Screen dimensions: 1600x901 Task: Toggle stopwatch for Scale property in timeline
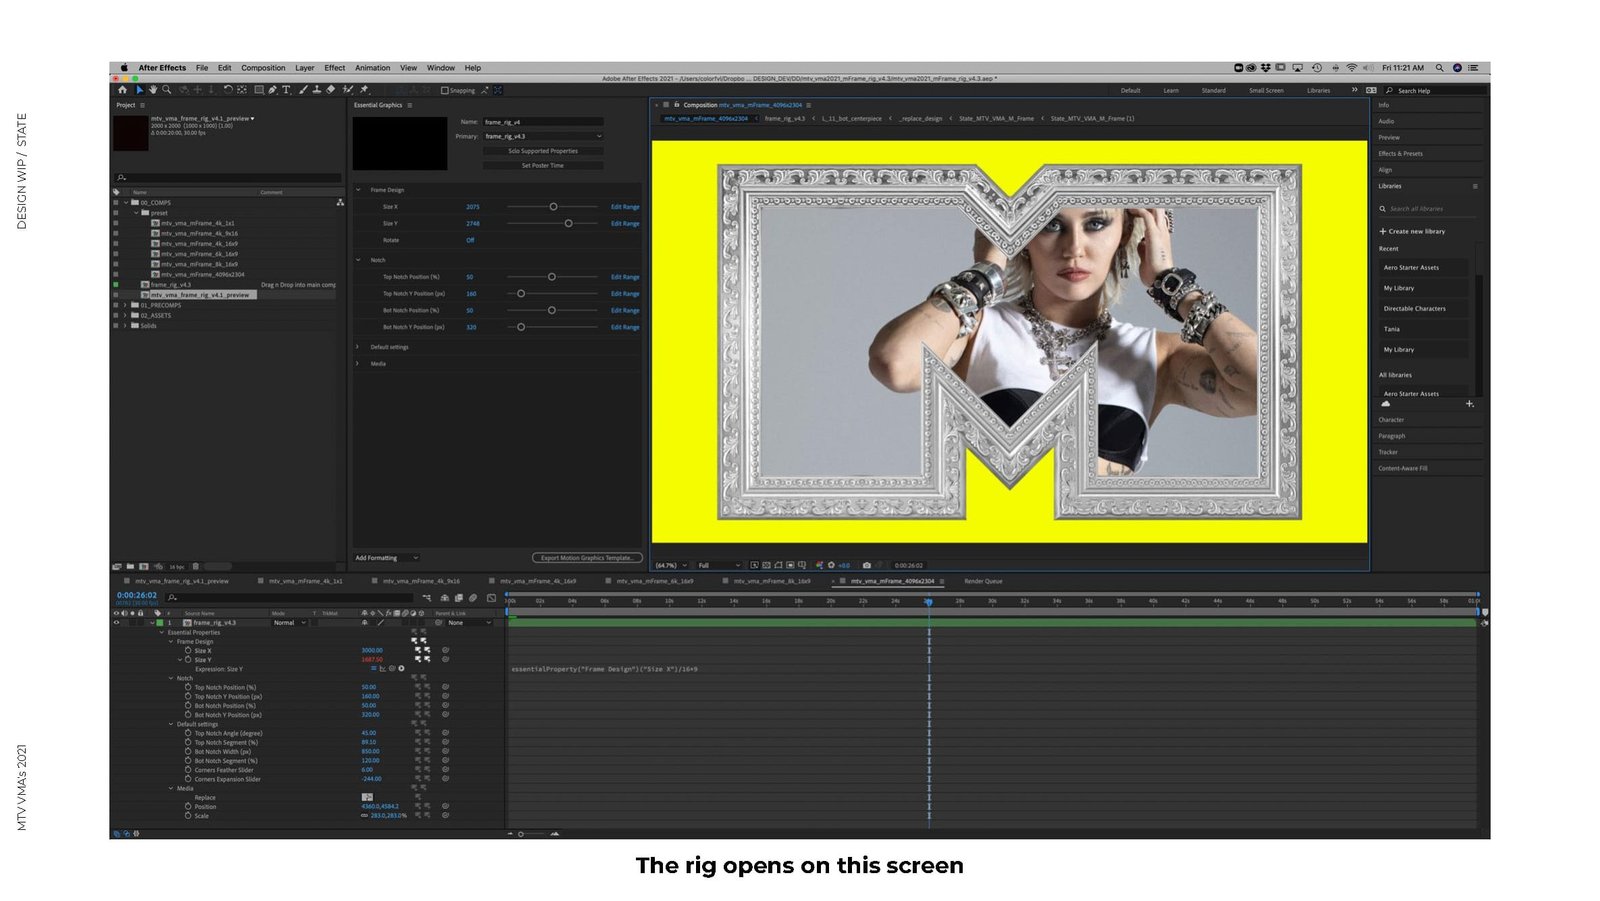[x=188, y=816]
